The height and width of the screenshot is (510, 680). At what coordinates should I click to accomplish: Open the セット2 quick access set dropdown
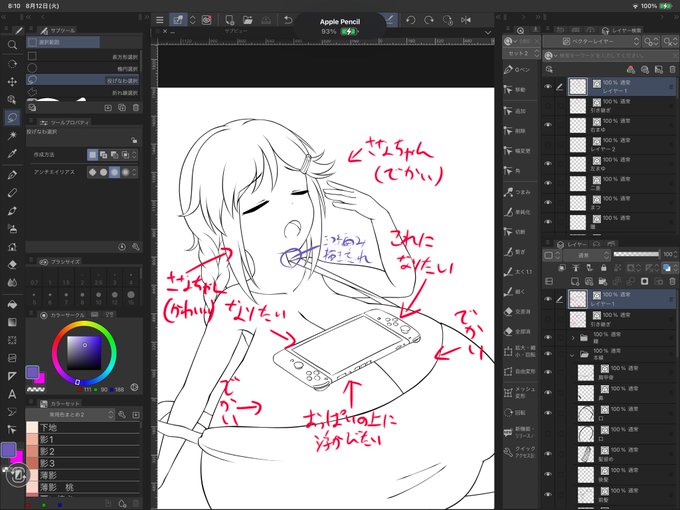coord(522,53)
